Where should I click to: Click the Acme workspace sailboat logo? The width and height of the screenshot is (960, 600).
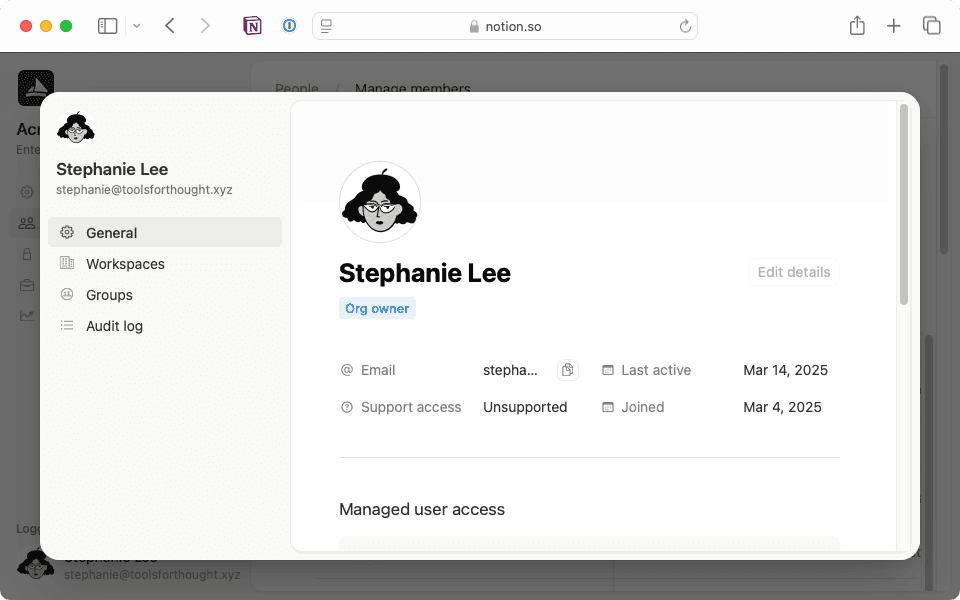coord(36,88)
